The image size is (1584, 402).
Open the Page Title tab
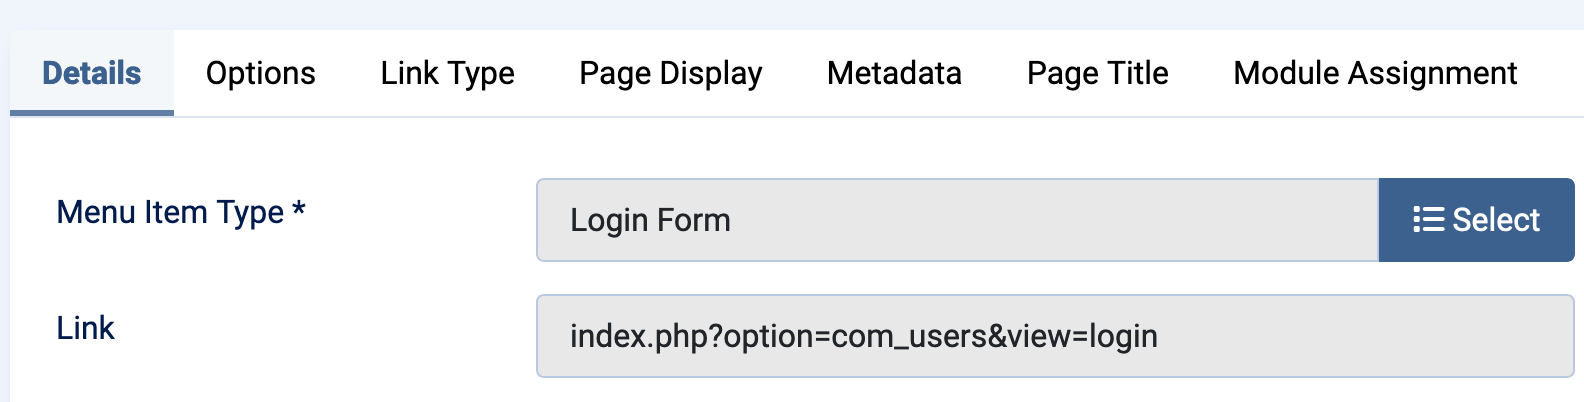[x=1097, y=73]
